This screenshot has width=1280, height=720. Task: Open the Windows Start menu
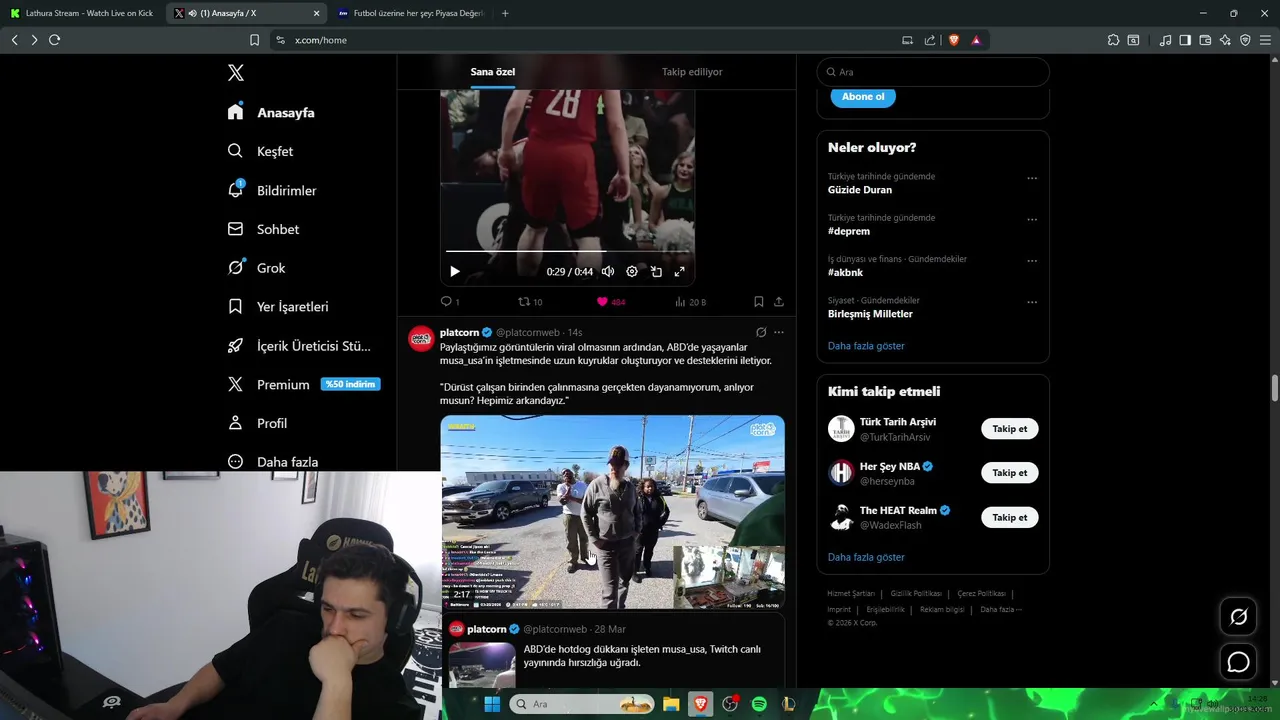pyautogui.click(x=492, y=704)
